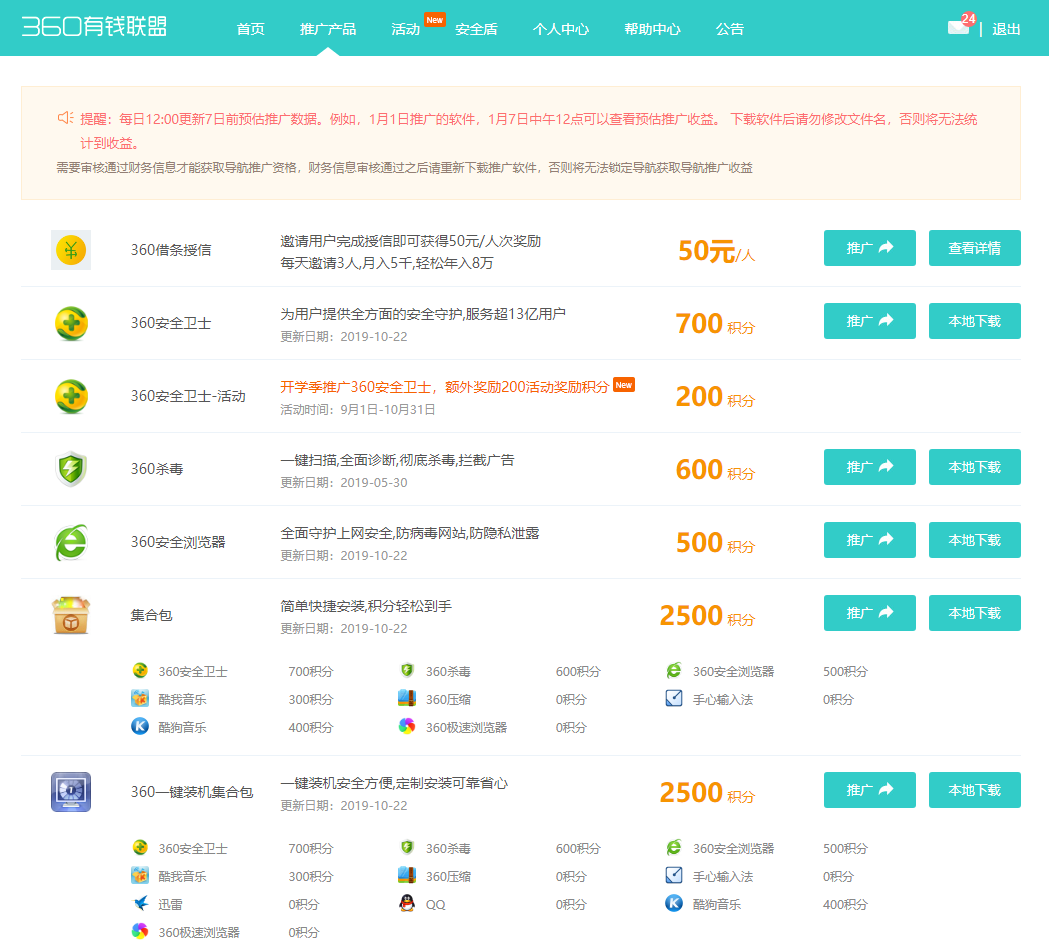Image resolution: width=1049 pixels, height=942 pixels.
Task: Click small 360安全浏览器 icon in 装机集合包 list
Action: point(674,848)
